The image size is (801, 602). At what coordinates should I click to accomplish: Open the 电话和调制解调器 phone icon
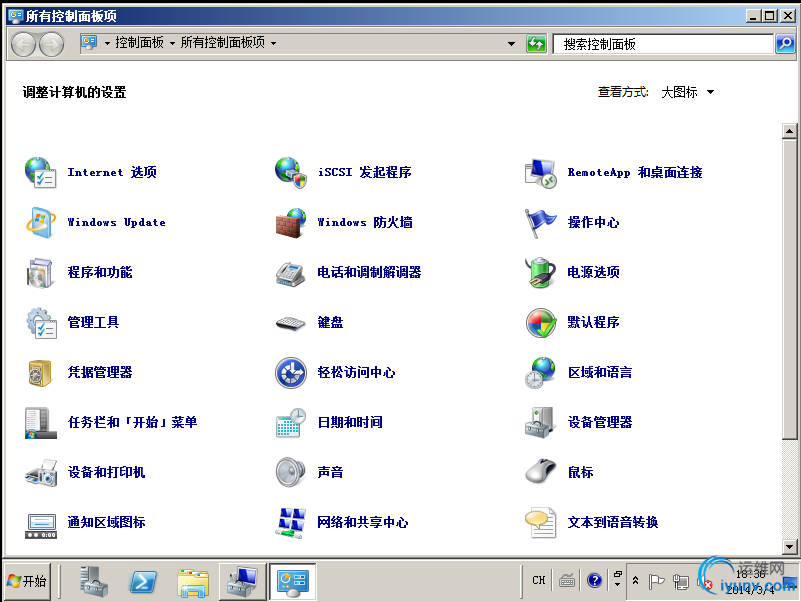coord(291,272)
